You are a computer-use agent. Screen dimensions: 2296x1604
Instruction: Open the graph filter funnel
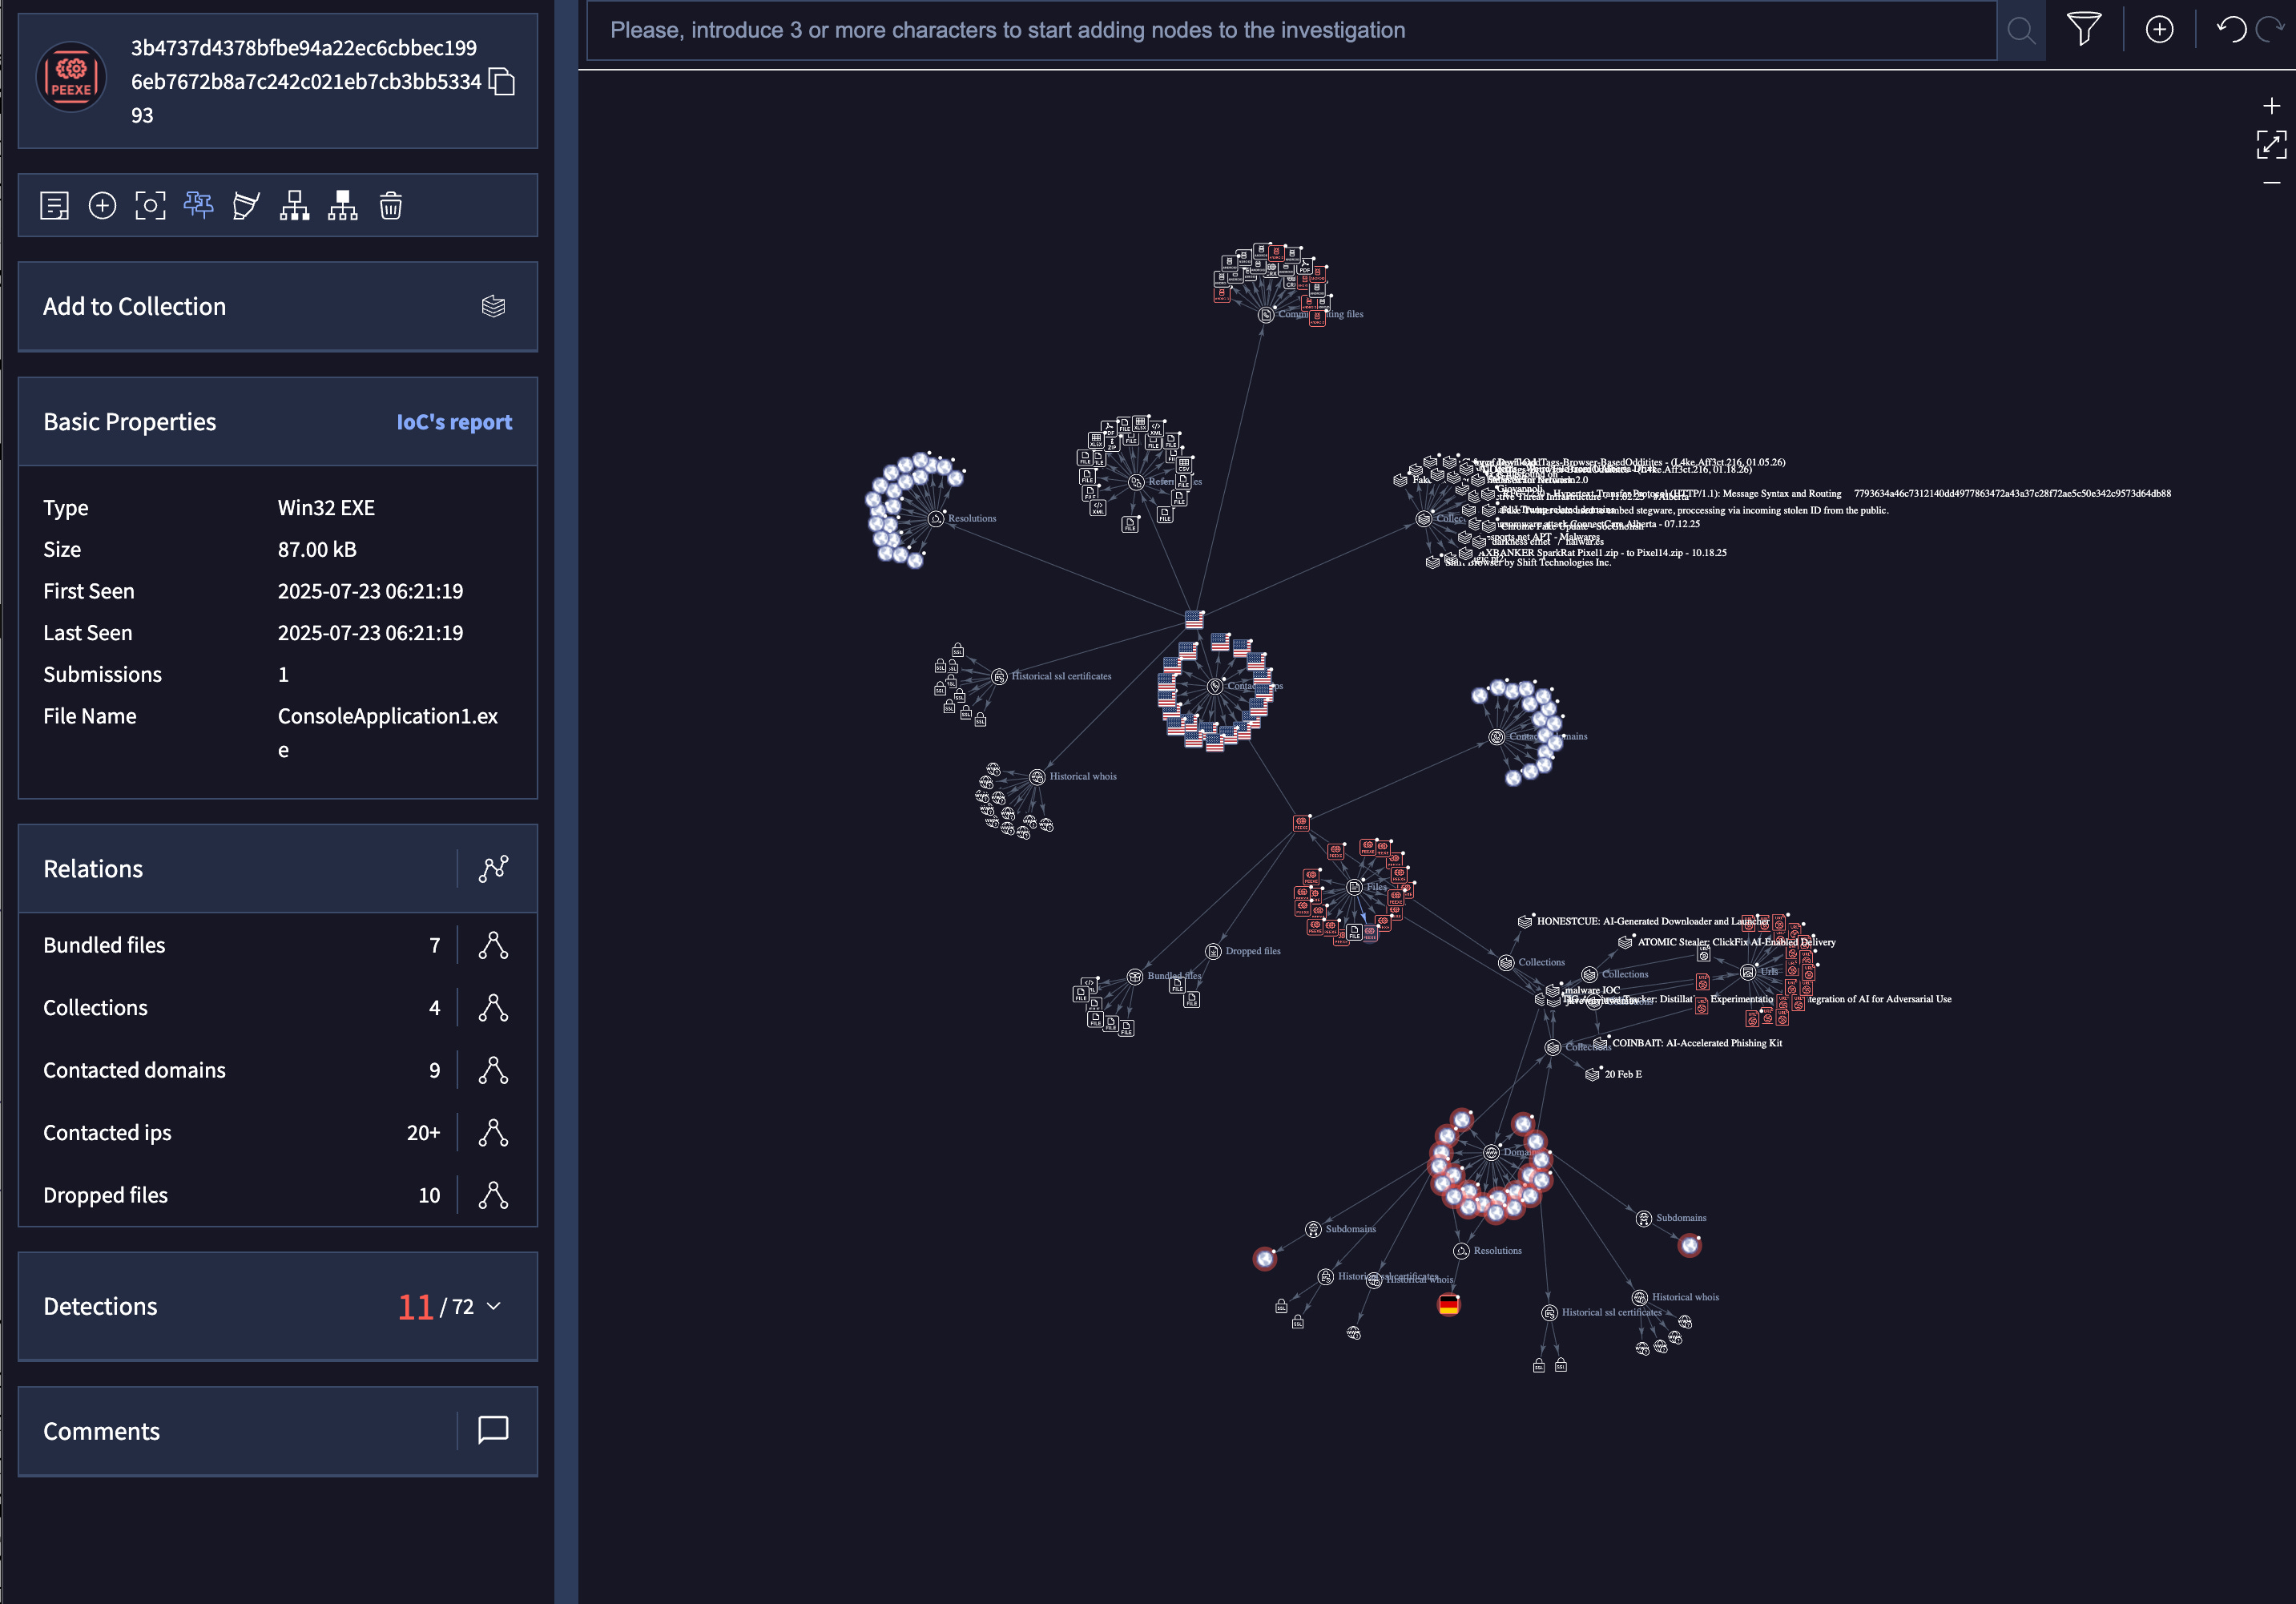(x=2084, y=30)
